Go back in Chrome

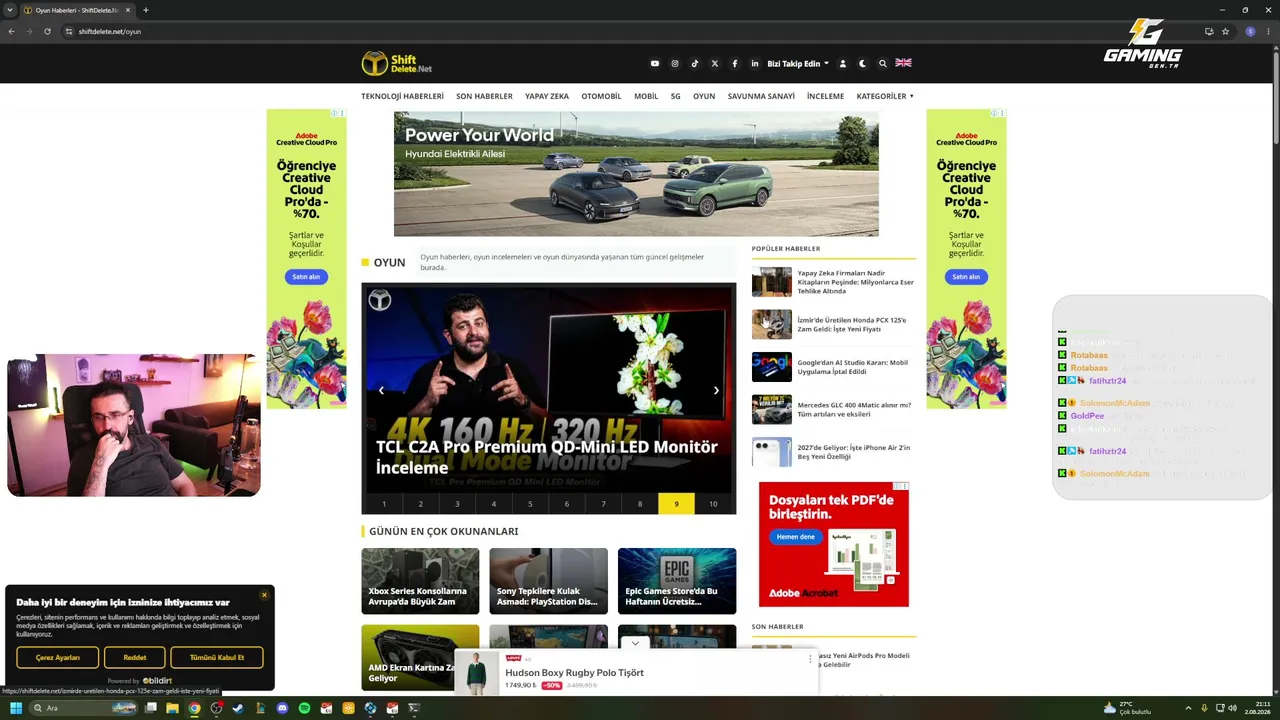12,31
